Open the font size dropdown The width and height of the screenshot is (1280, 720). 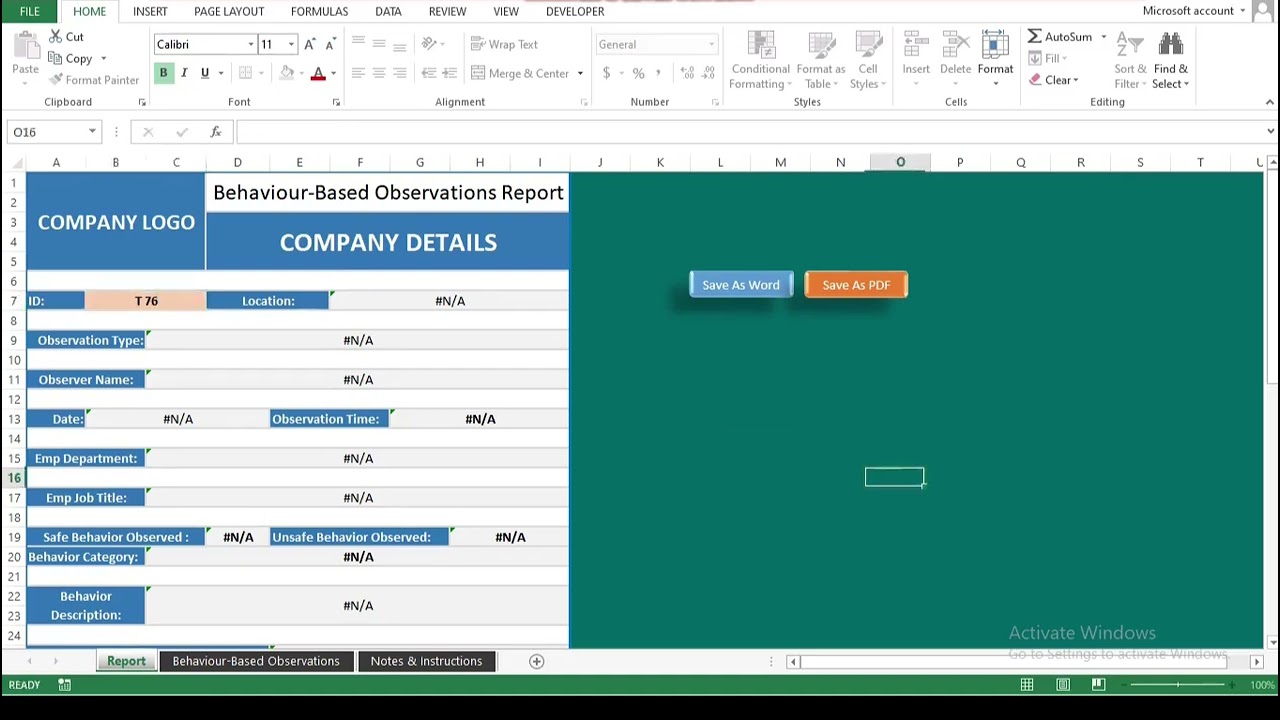(291, 45)
